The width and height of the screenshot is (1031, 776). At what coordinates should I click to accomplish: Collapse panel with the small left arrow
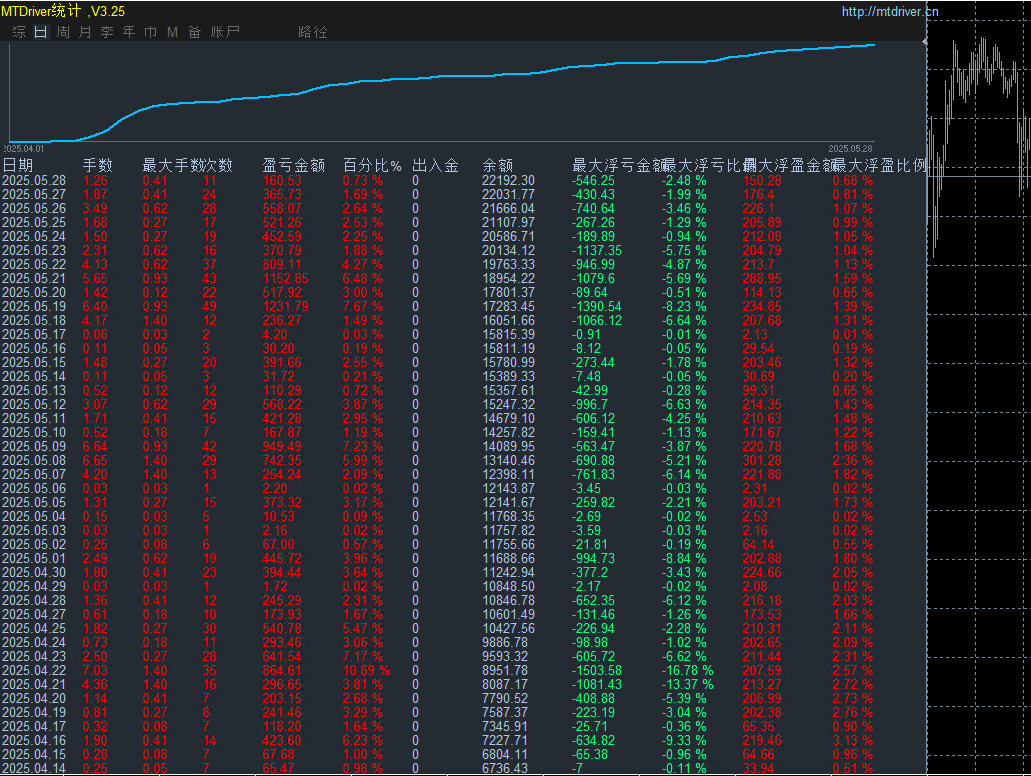(x=924, y=43)
